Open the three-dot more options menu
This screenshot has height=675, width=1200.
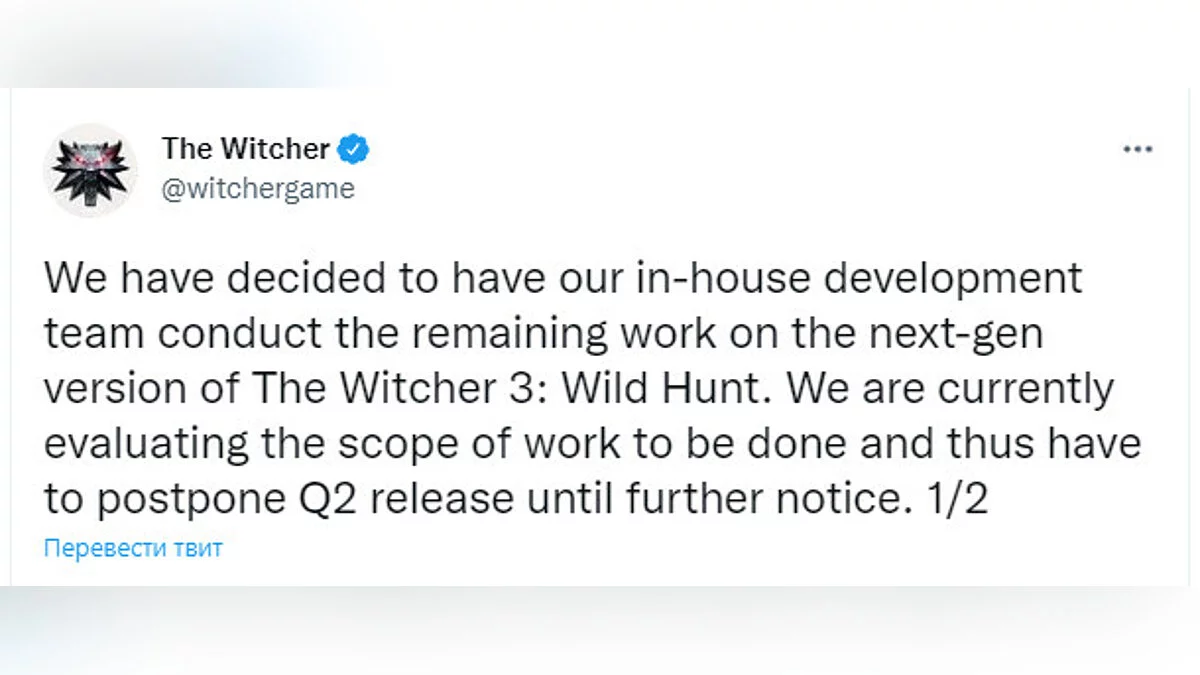point(1138,150)
